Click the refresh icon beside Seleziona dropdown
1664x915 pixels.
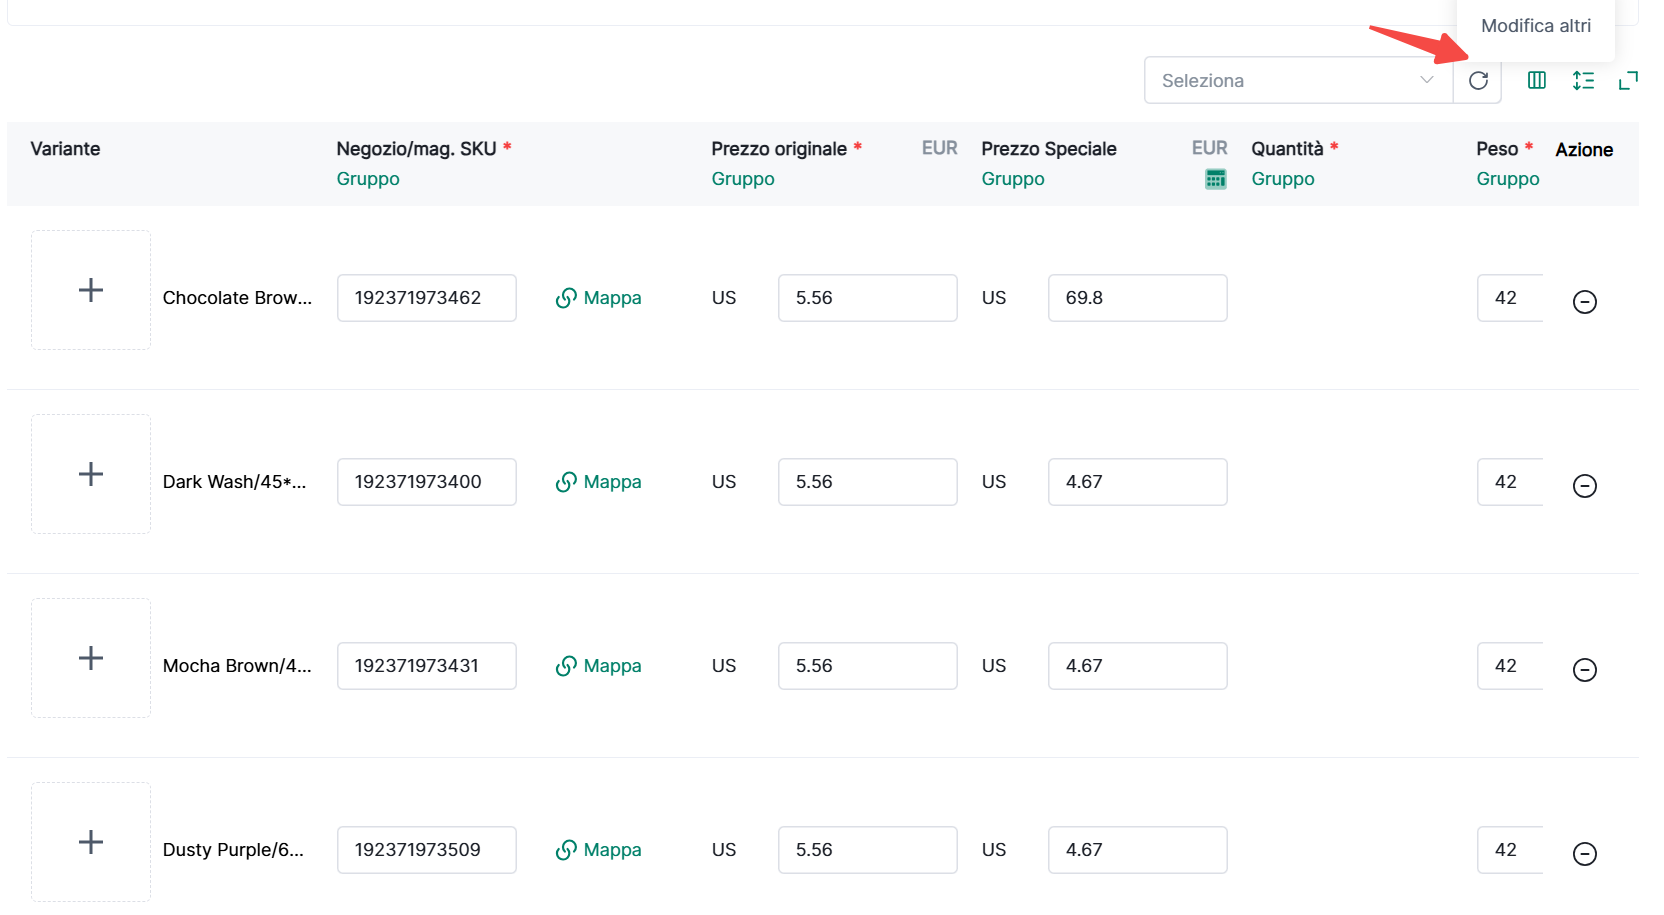1477,80
